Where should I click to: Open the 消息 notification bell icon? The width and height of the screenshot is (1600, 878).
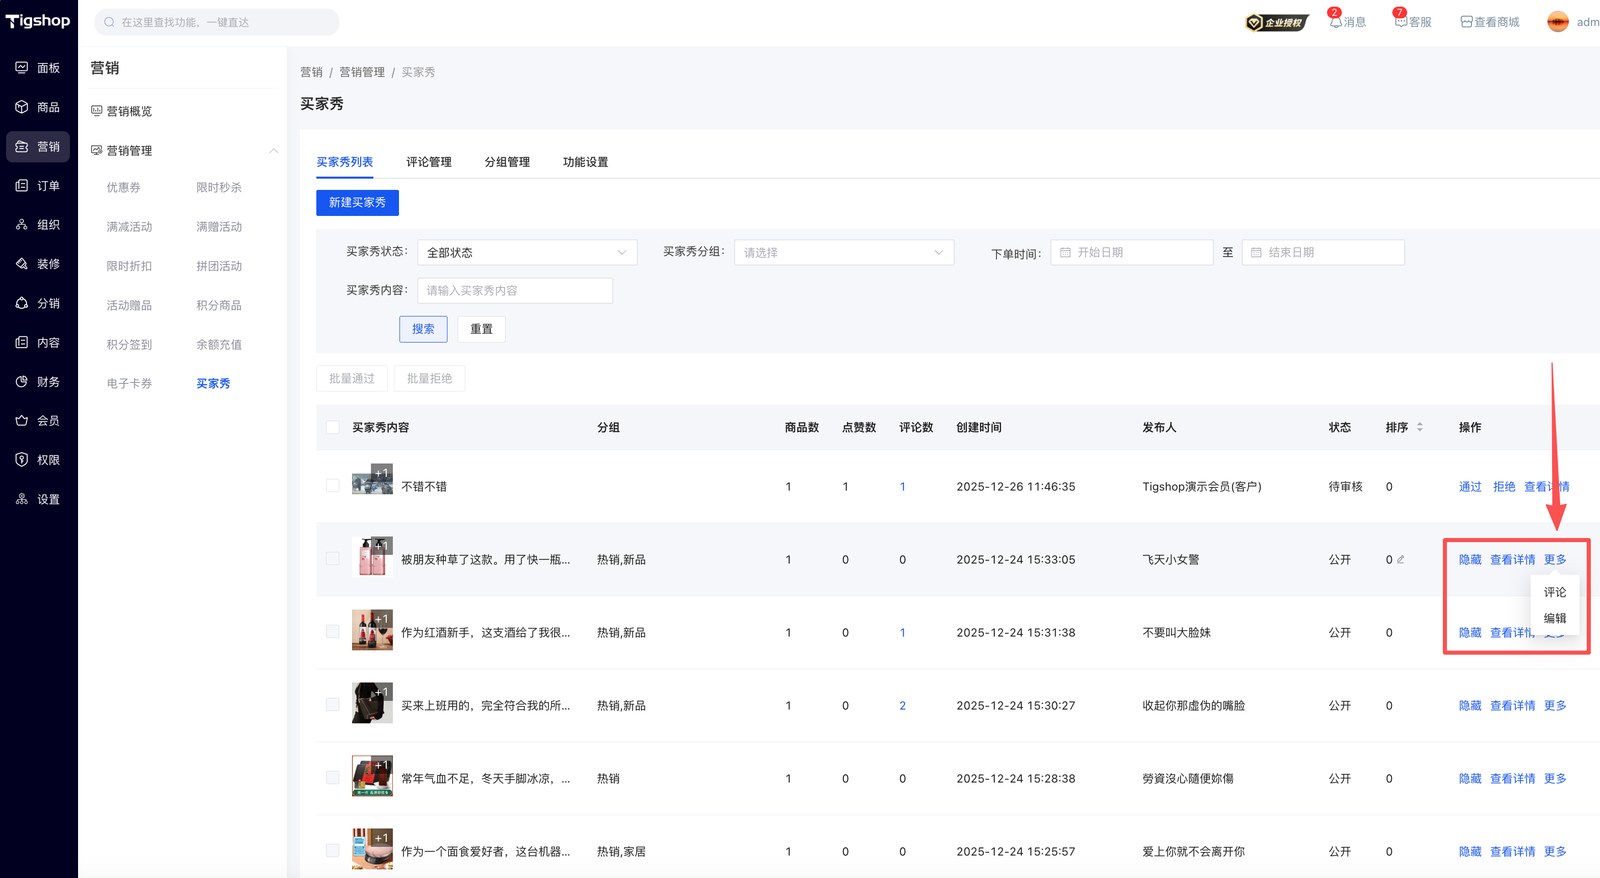pos(1336,22)
